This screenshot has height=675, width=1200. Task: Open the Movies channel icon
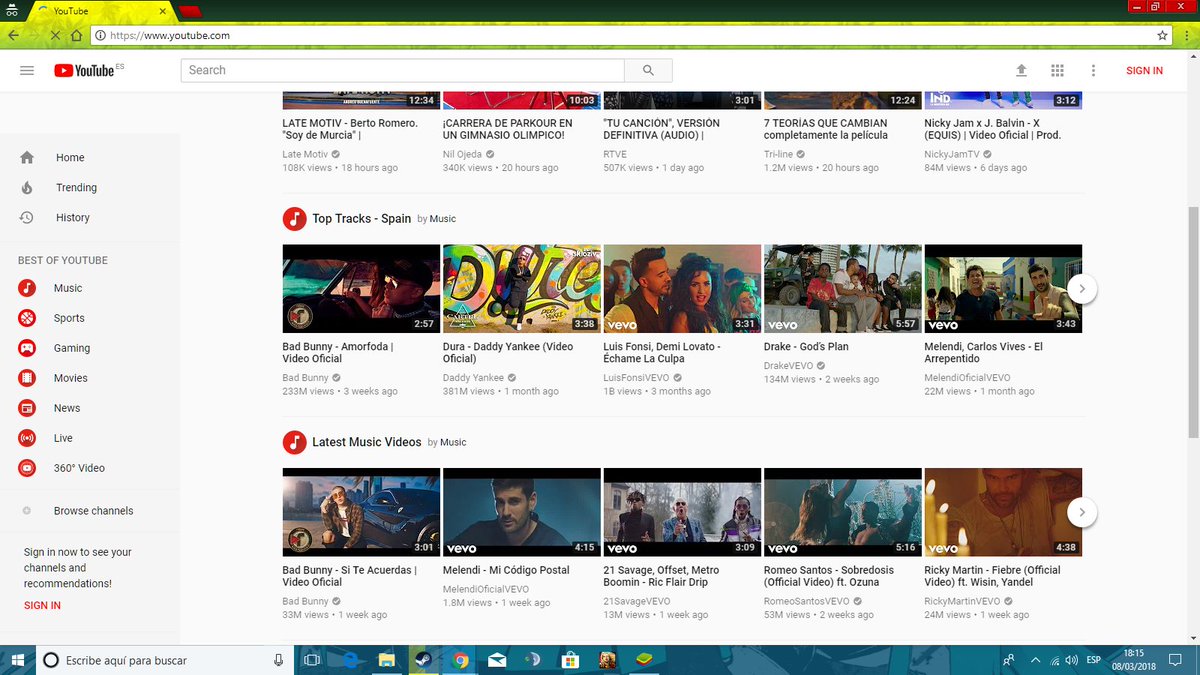click(27, 378)
